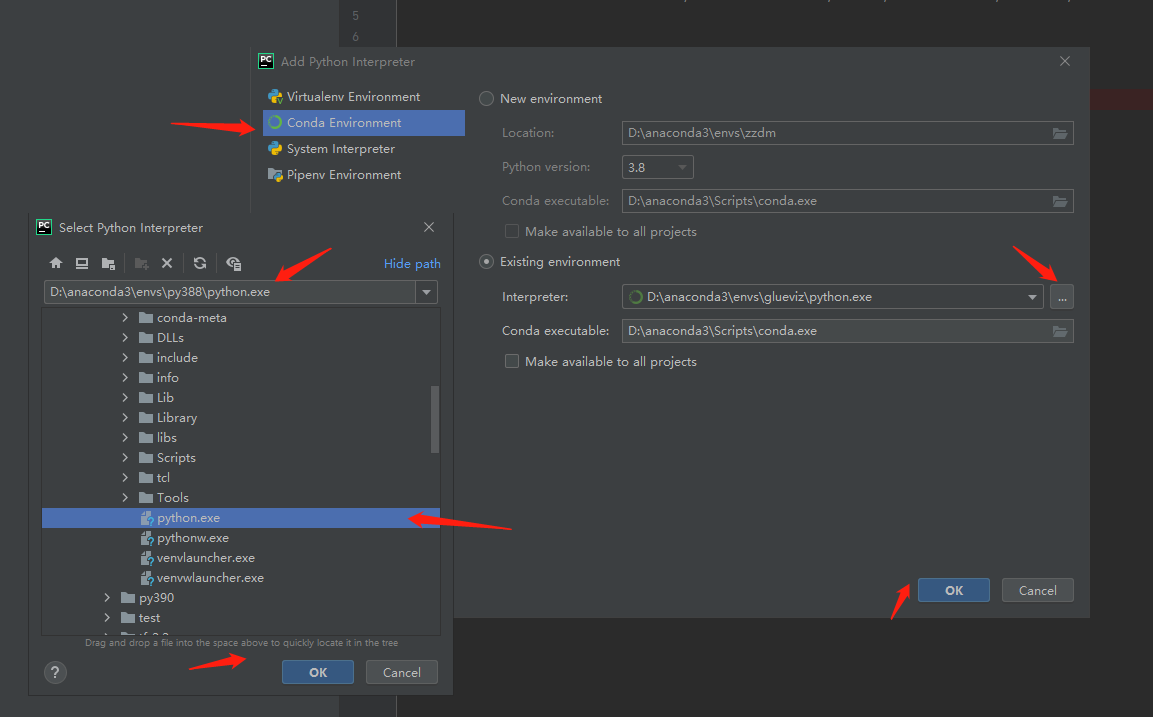Screen dimensions: 1153x717
Task: Select pythonw.exe in file tree
Action: pos(241,538)
